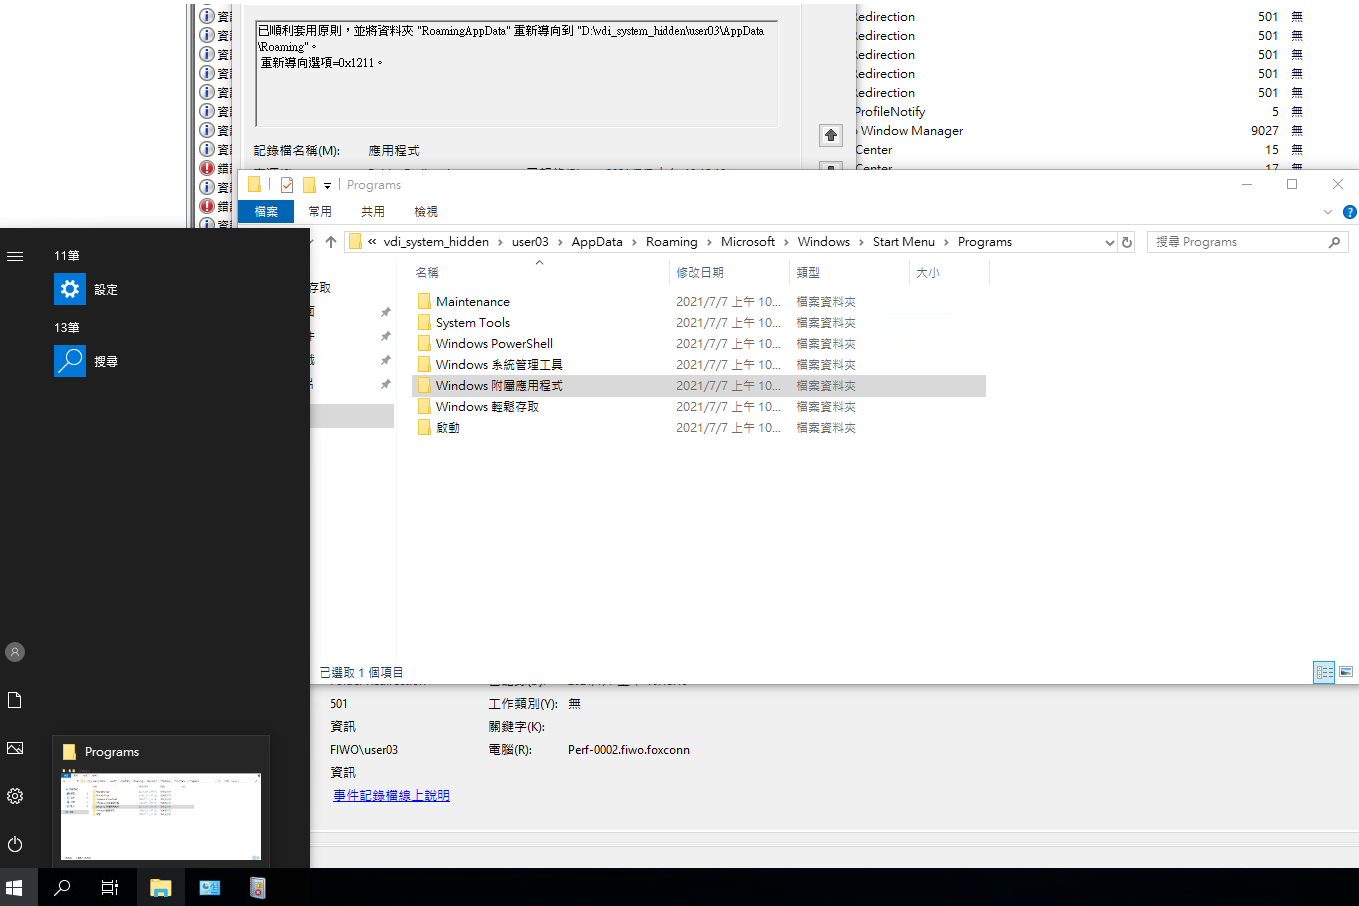Switch to Large icons view in the status bar
Screen dimensions: 1359x906
tap(1346, 672)
